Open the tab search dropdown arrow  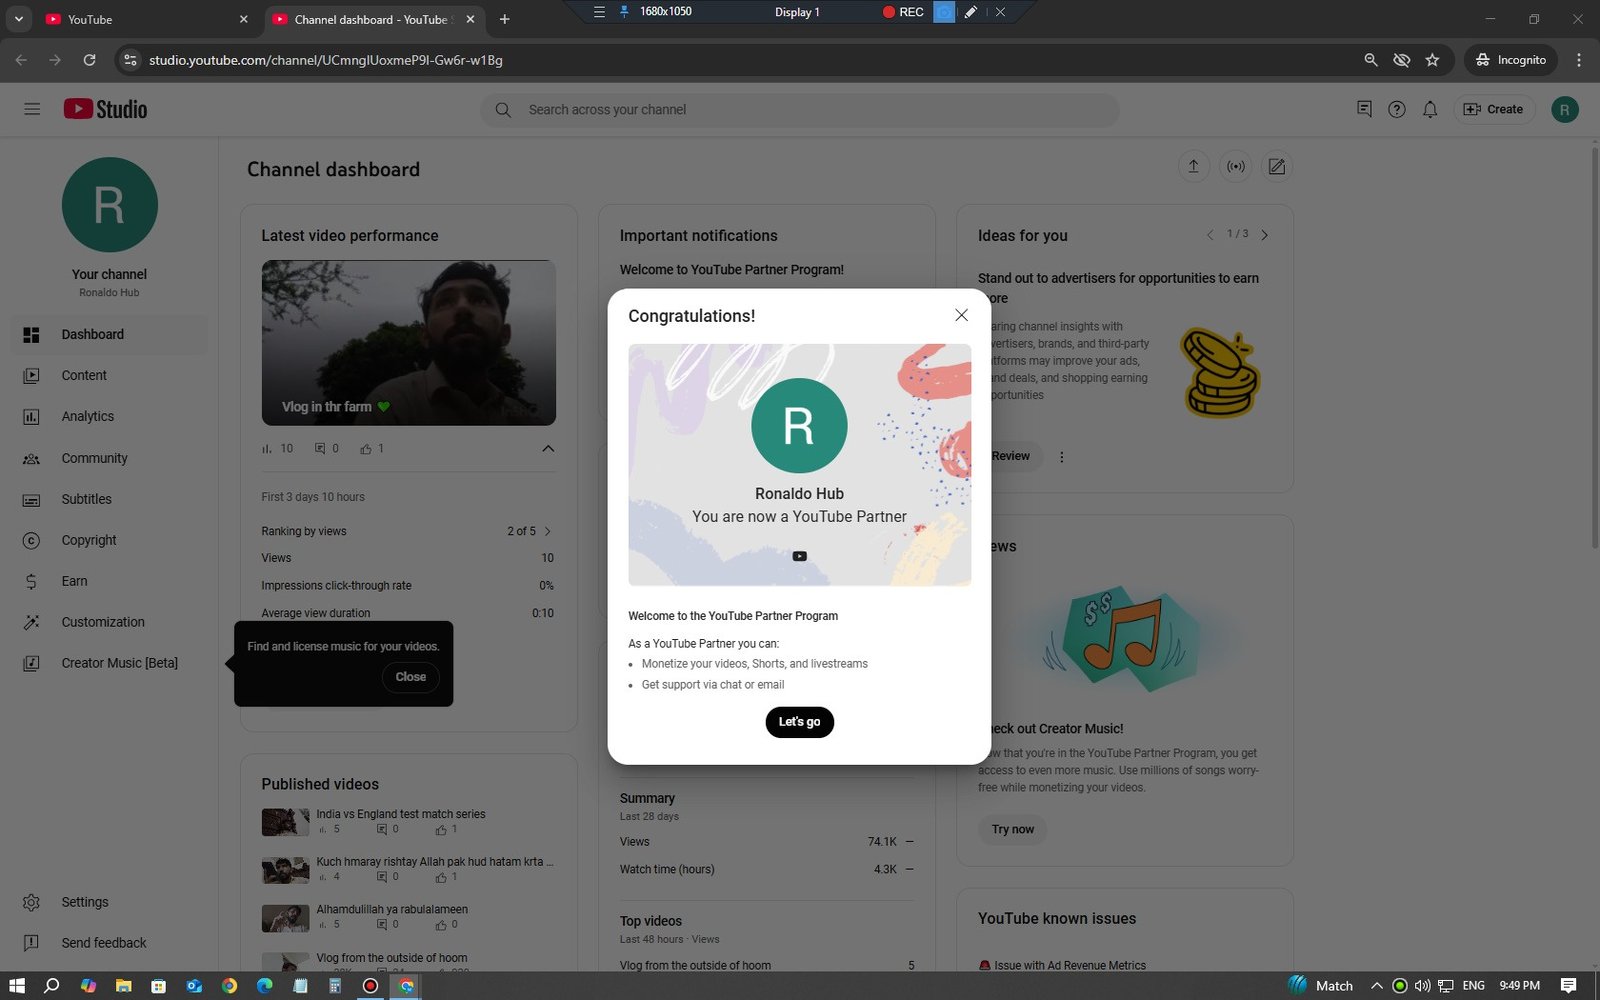[x=18, y=19]
